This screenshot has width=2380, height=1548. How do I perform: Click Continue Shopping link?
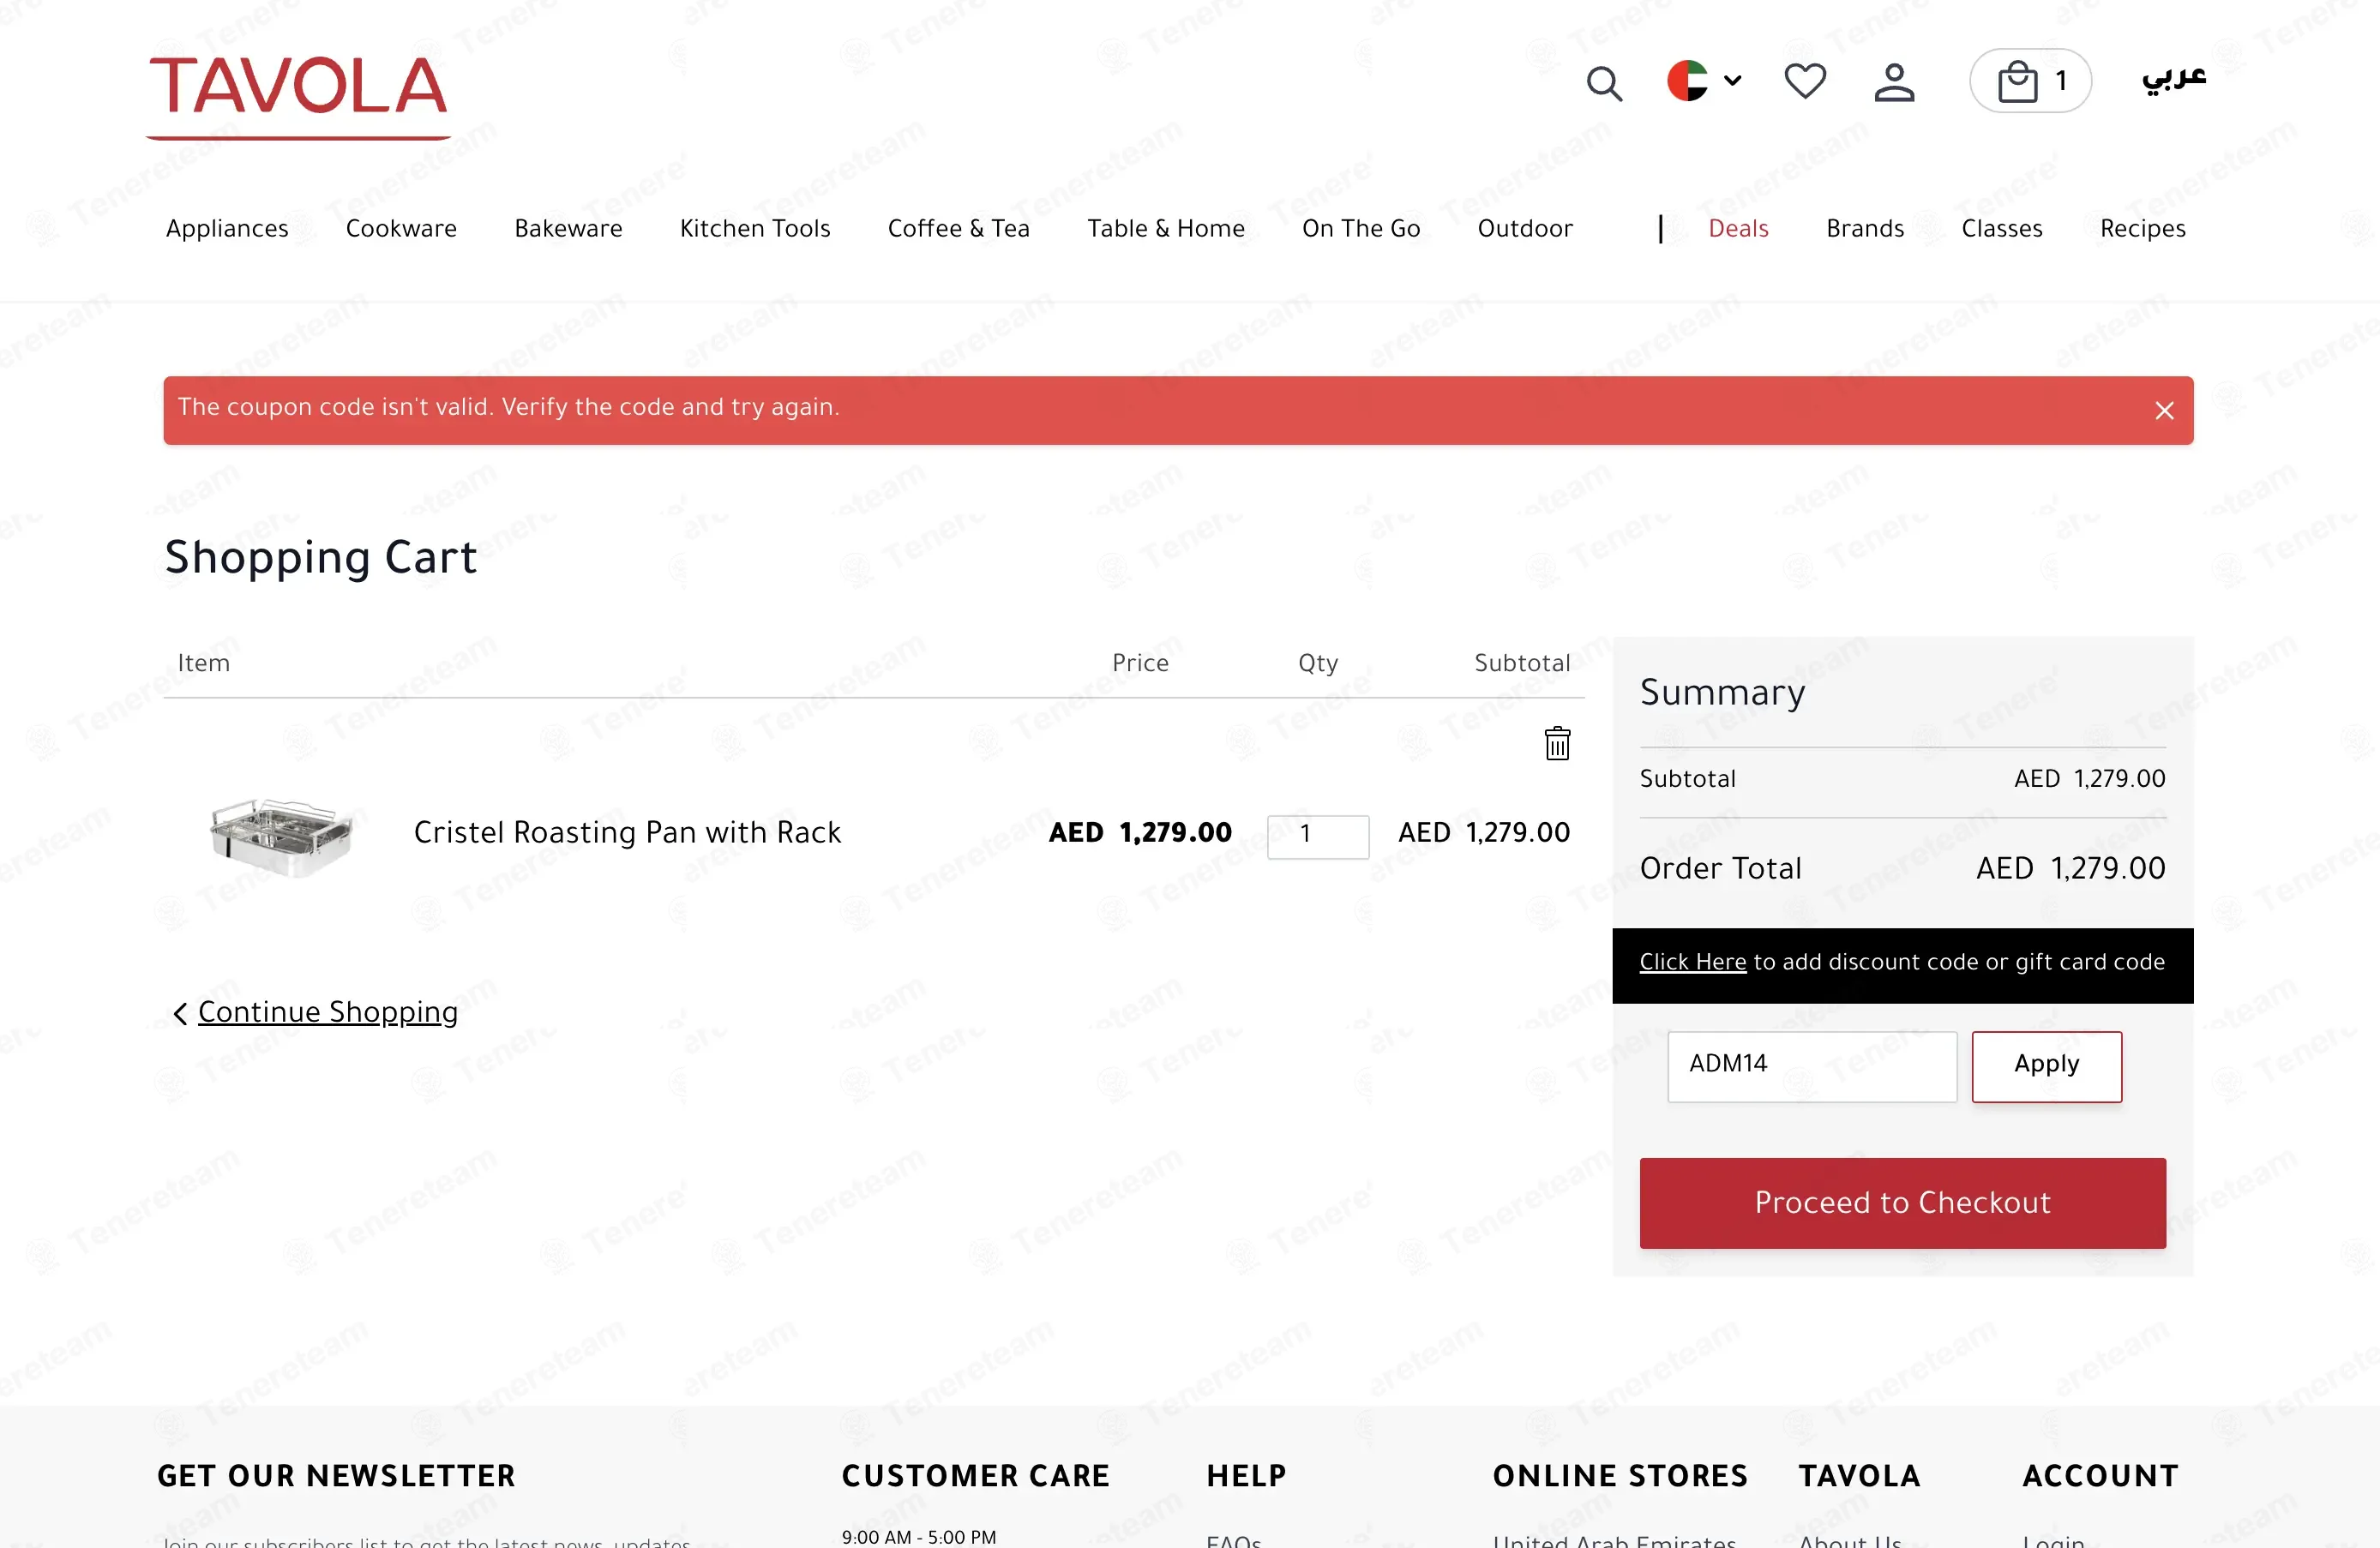pos(327,1012)
